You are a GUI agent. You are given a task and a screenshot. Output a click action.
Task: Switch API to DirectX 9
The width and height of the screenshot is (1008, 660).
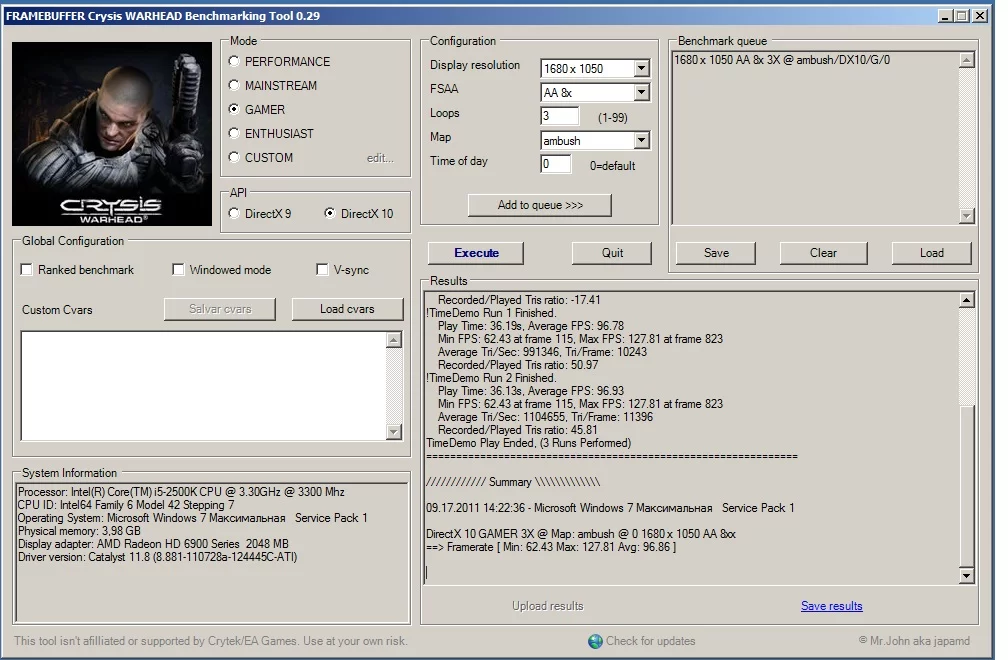click(234, 214)
